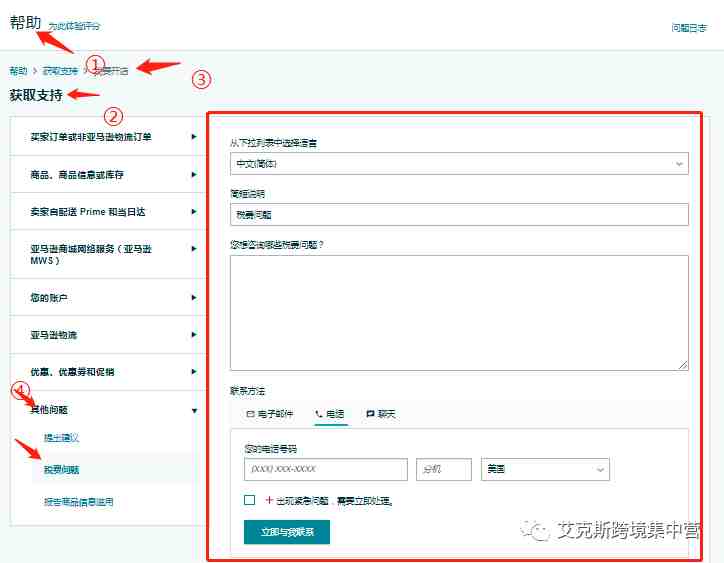Click the 帮助 breadcrumb link
This screenshot has height=563, width=724.
[18, 71]
